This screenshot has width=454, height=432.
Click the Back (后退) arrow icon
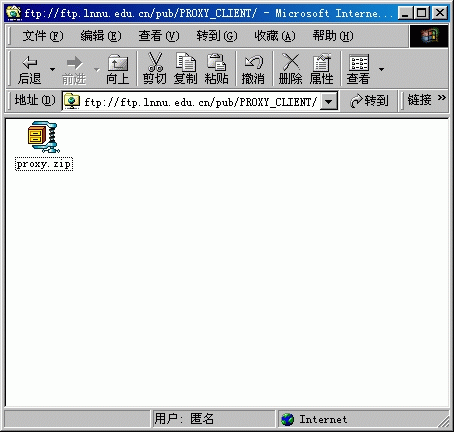(x=30, y=62)
